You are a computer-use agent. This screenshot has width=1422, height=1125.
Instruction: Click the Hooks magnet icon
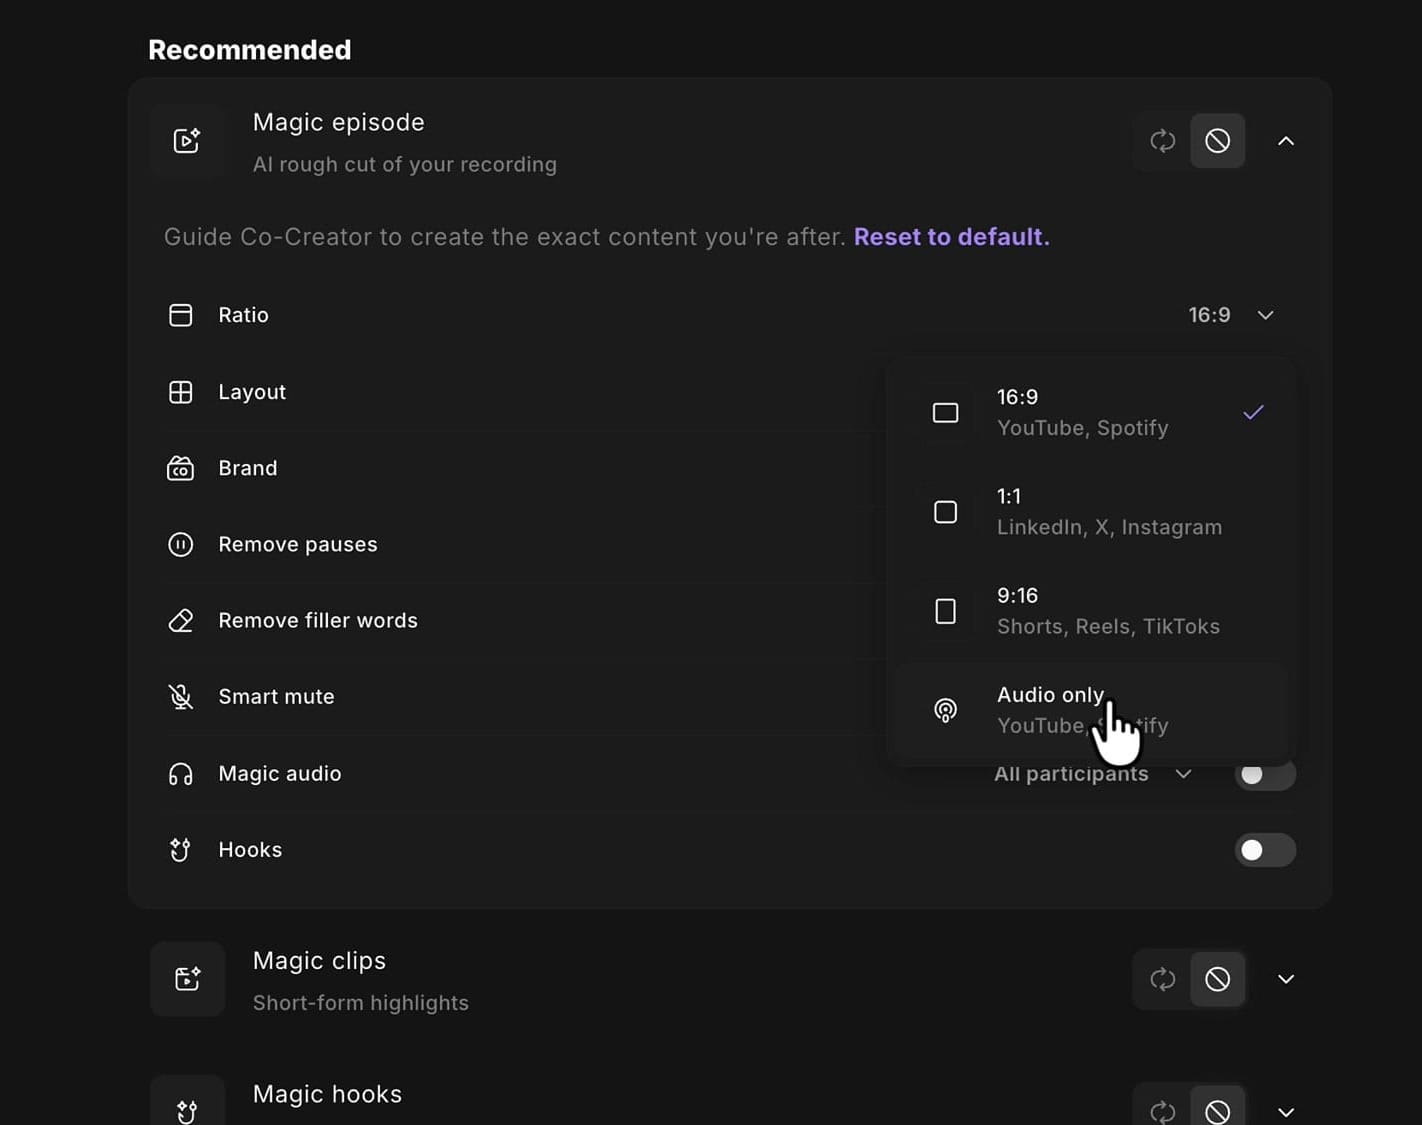pyautogui.click(x=181, y=850)
